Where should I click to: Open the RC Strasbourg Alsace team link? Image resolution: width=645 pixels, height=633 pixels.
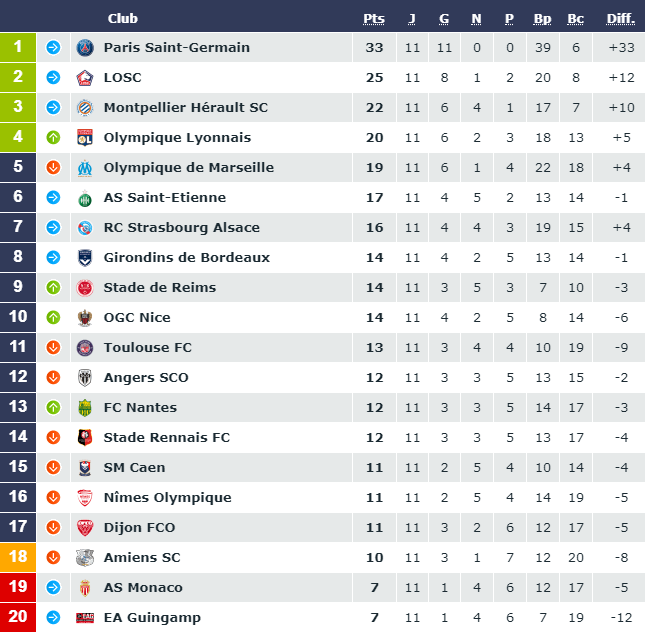pos(182,227)
